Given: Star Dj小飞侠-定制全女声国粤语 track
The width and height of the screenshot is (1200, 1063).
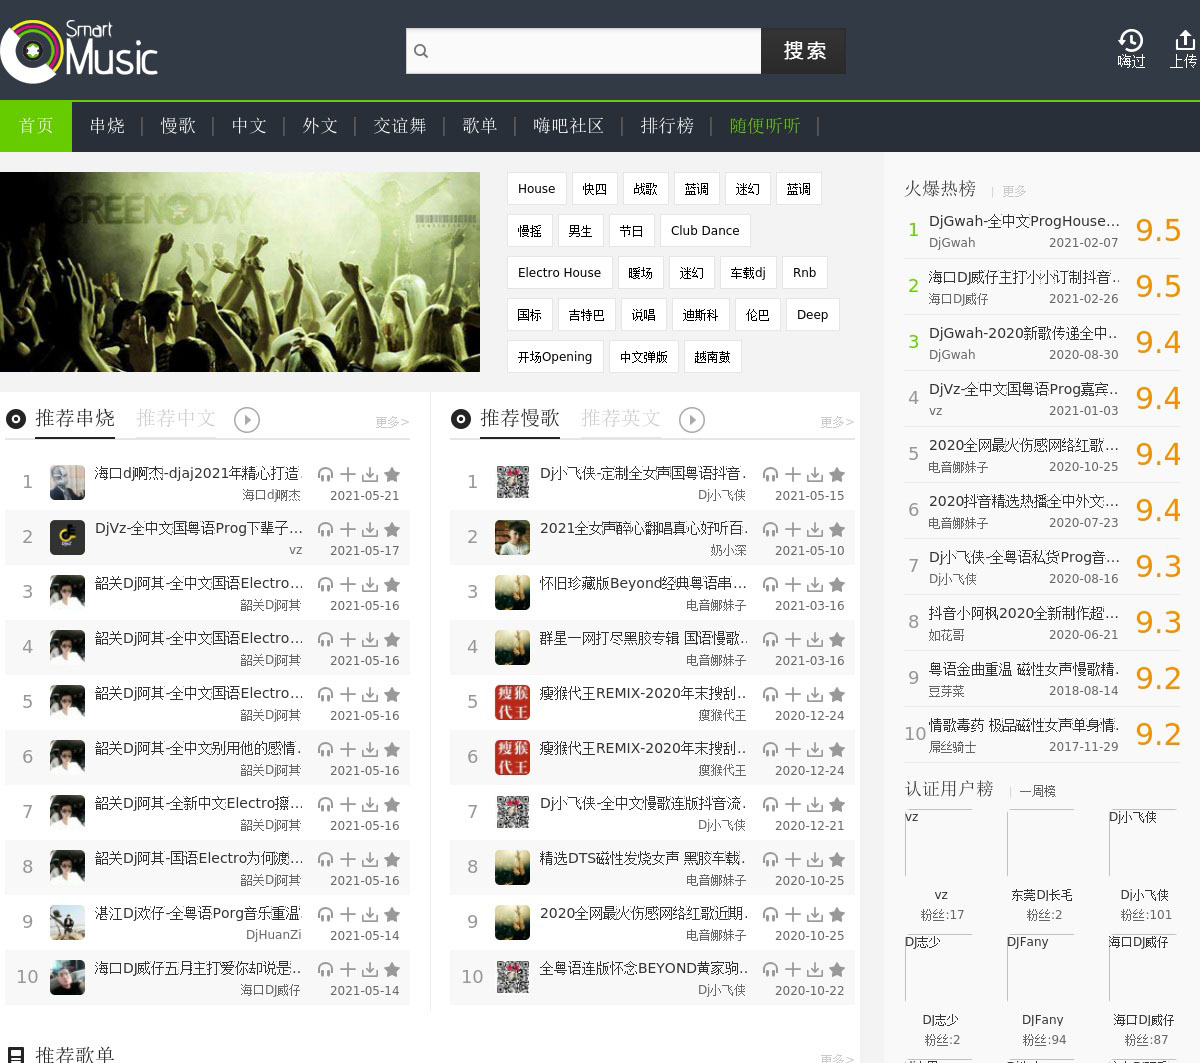Looking at the screenshot, I should point(837,474).
